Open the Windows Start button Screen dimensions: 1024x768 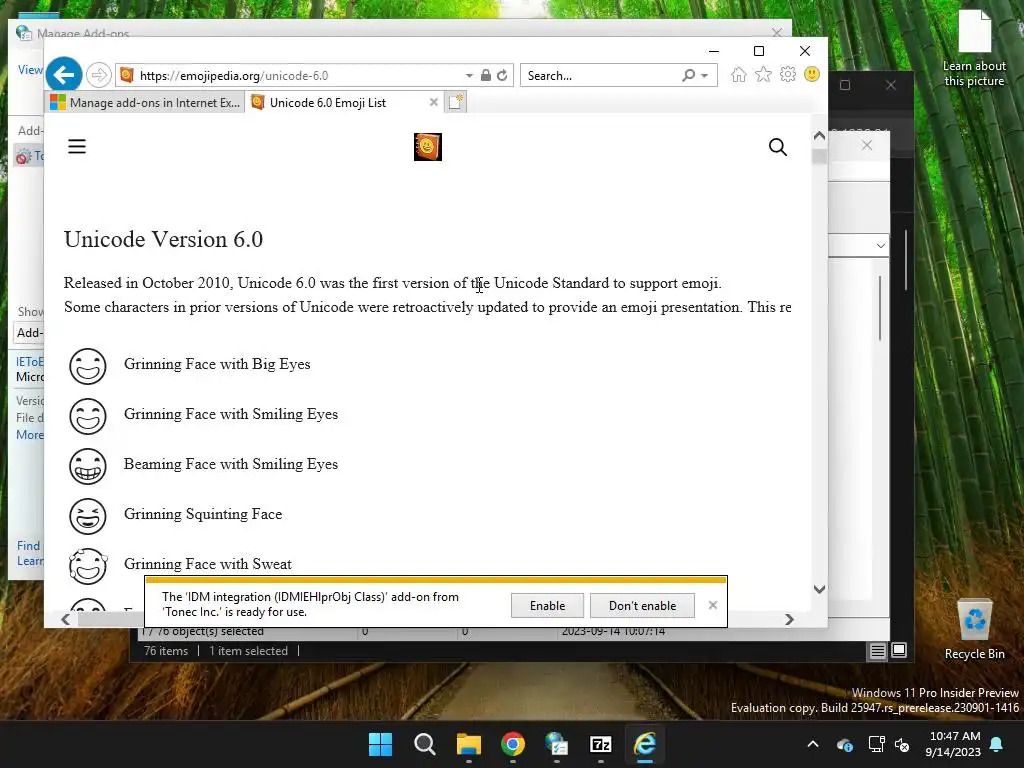click(x=380, y=744)
